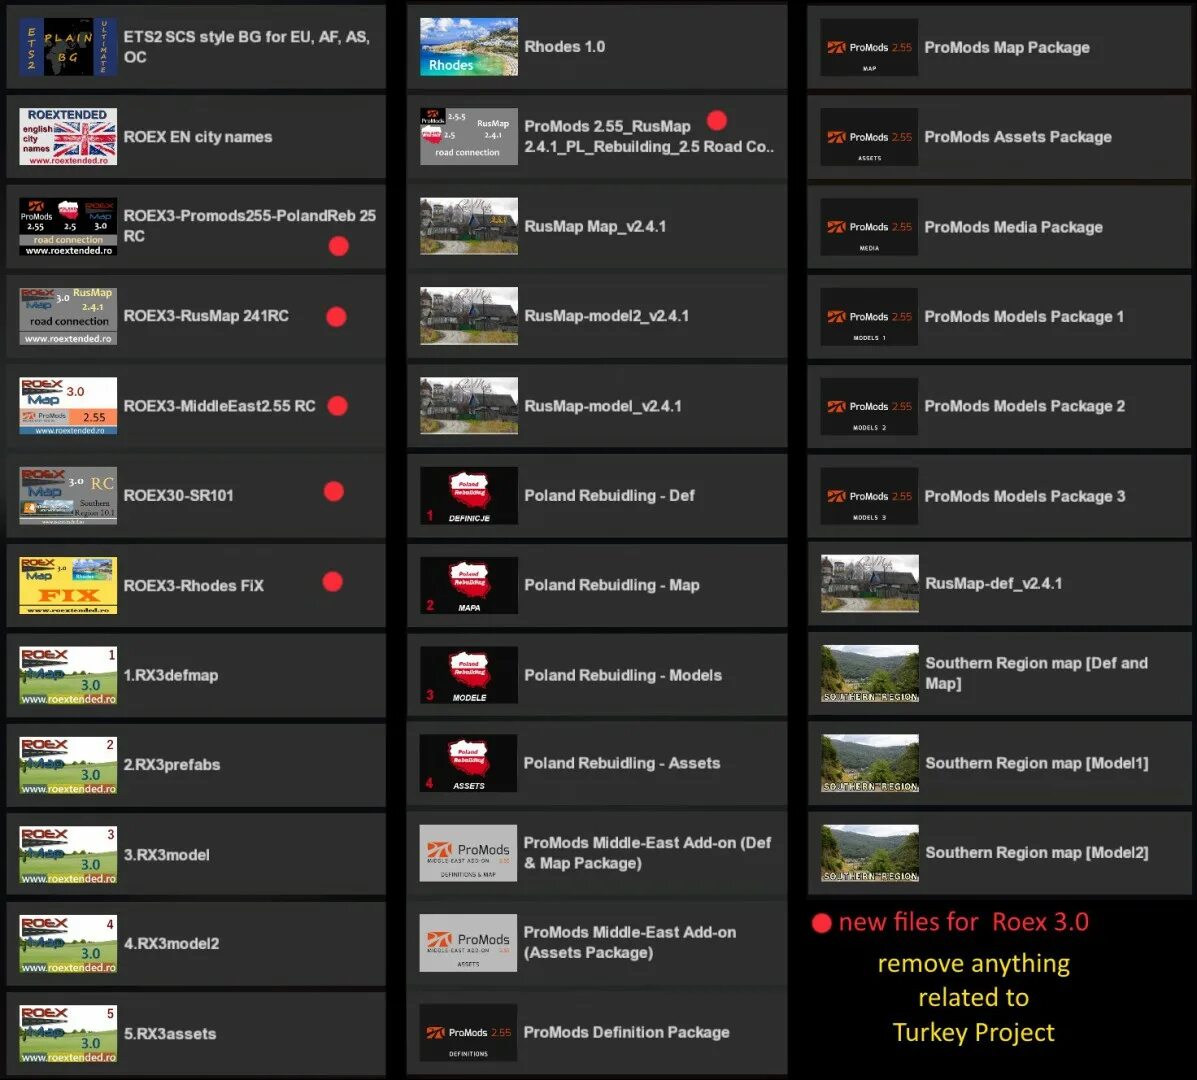This screenshot has height=1080, width=1197.
Task: Select the "ProMods Assets Package" text
Action: 1018,137
